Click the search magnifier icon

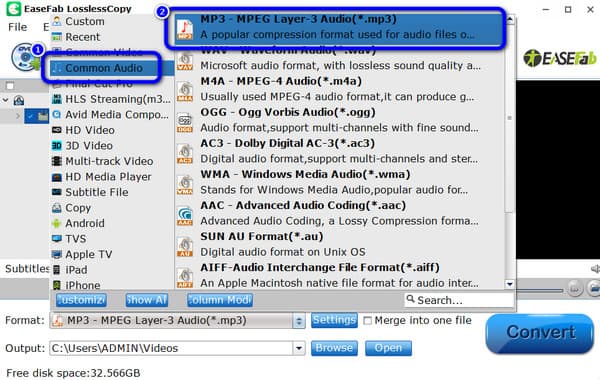[x=410, y=299]
